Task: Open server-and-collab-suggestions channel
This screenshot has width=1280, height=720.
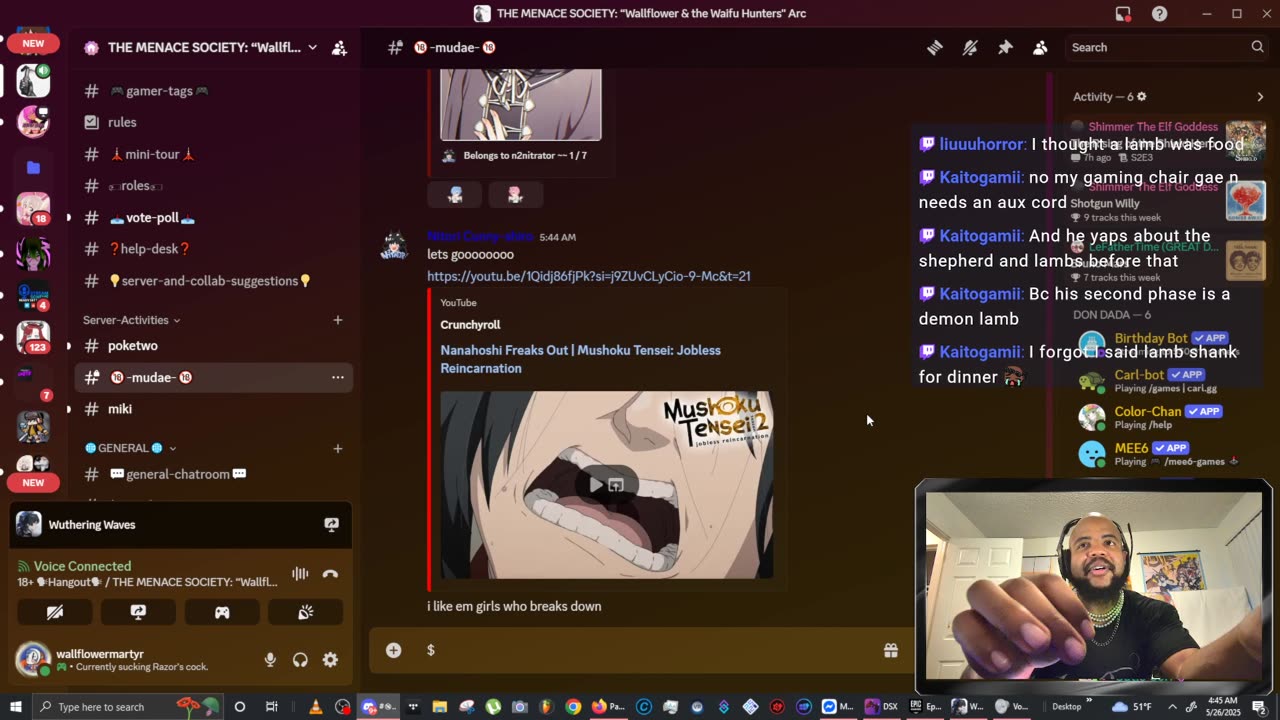Action: click(213, 281)
